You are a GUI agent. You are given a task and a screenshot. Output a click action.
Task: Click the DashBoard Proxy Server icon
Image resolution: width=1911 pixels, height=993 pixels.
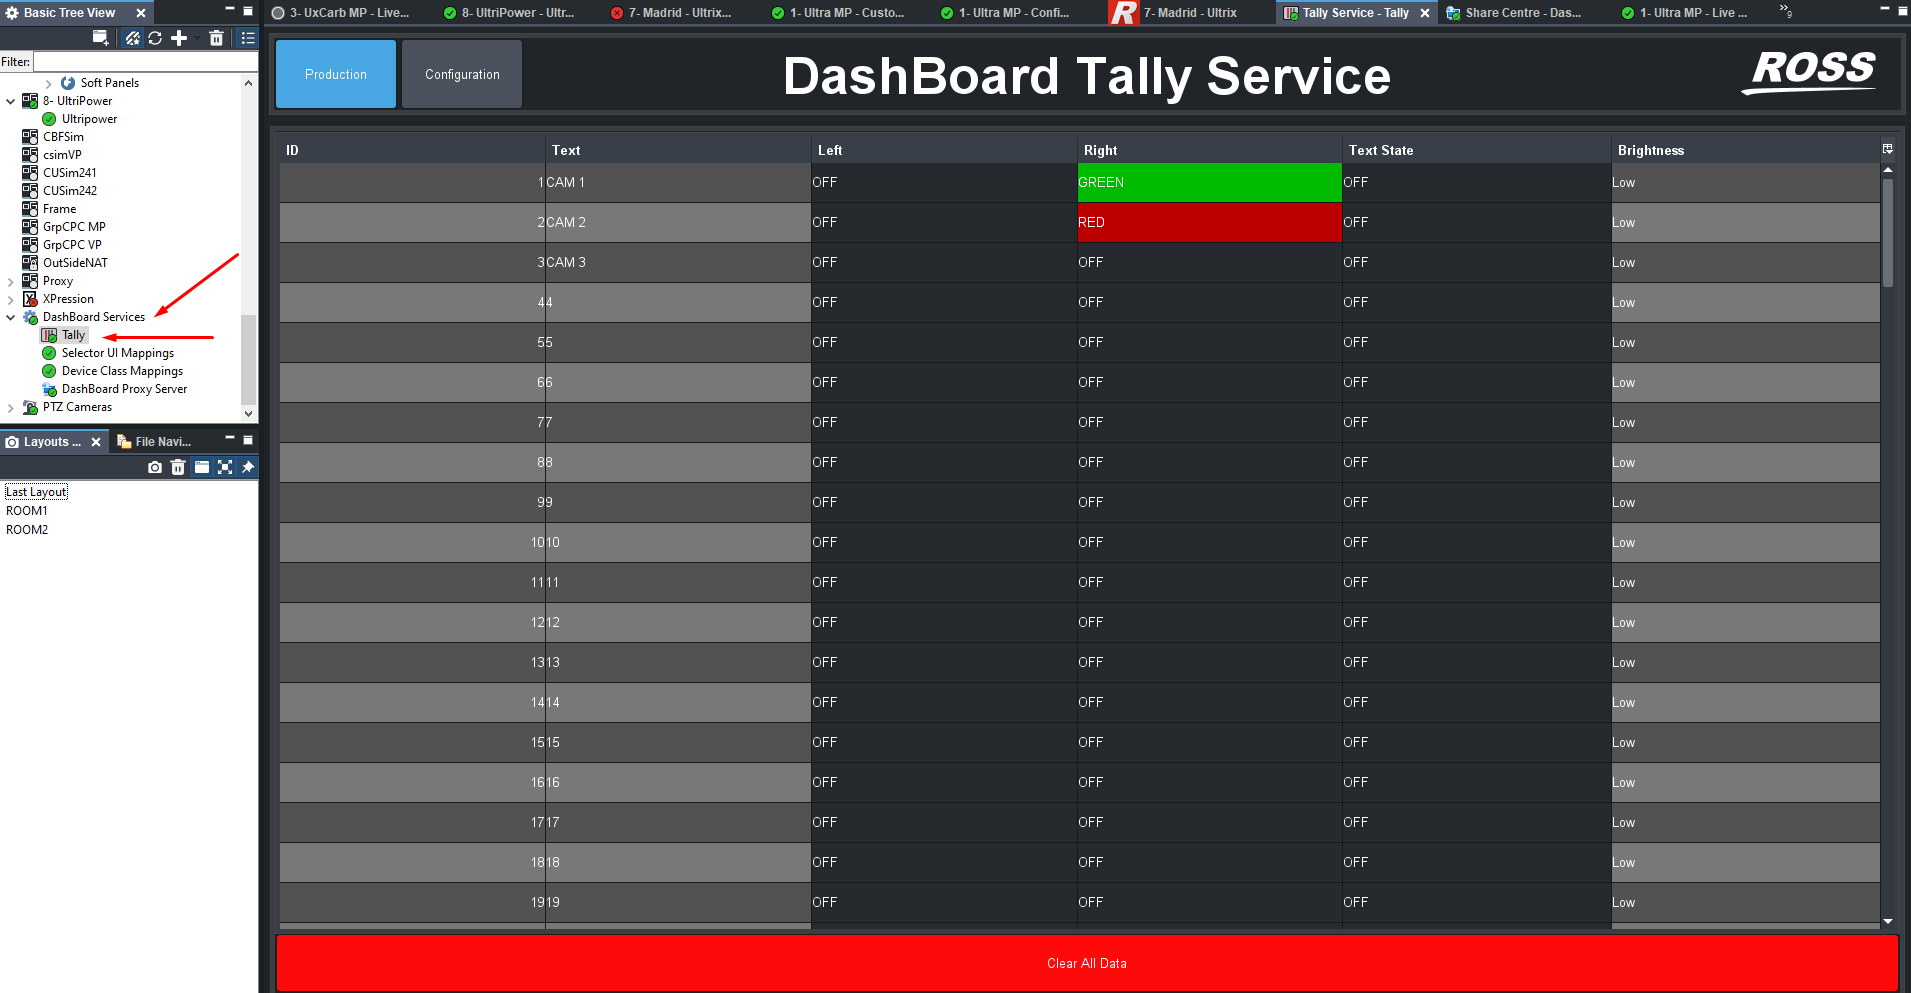(49, 389)
